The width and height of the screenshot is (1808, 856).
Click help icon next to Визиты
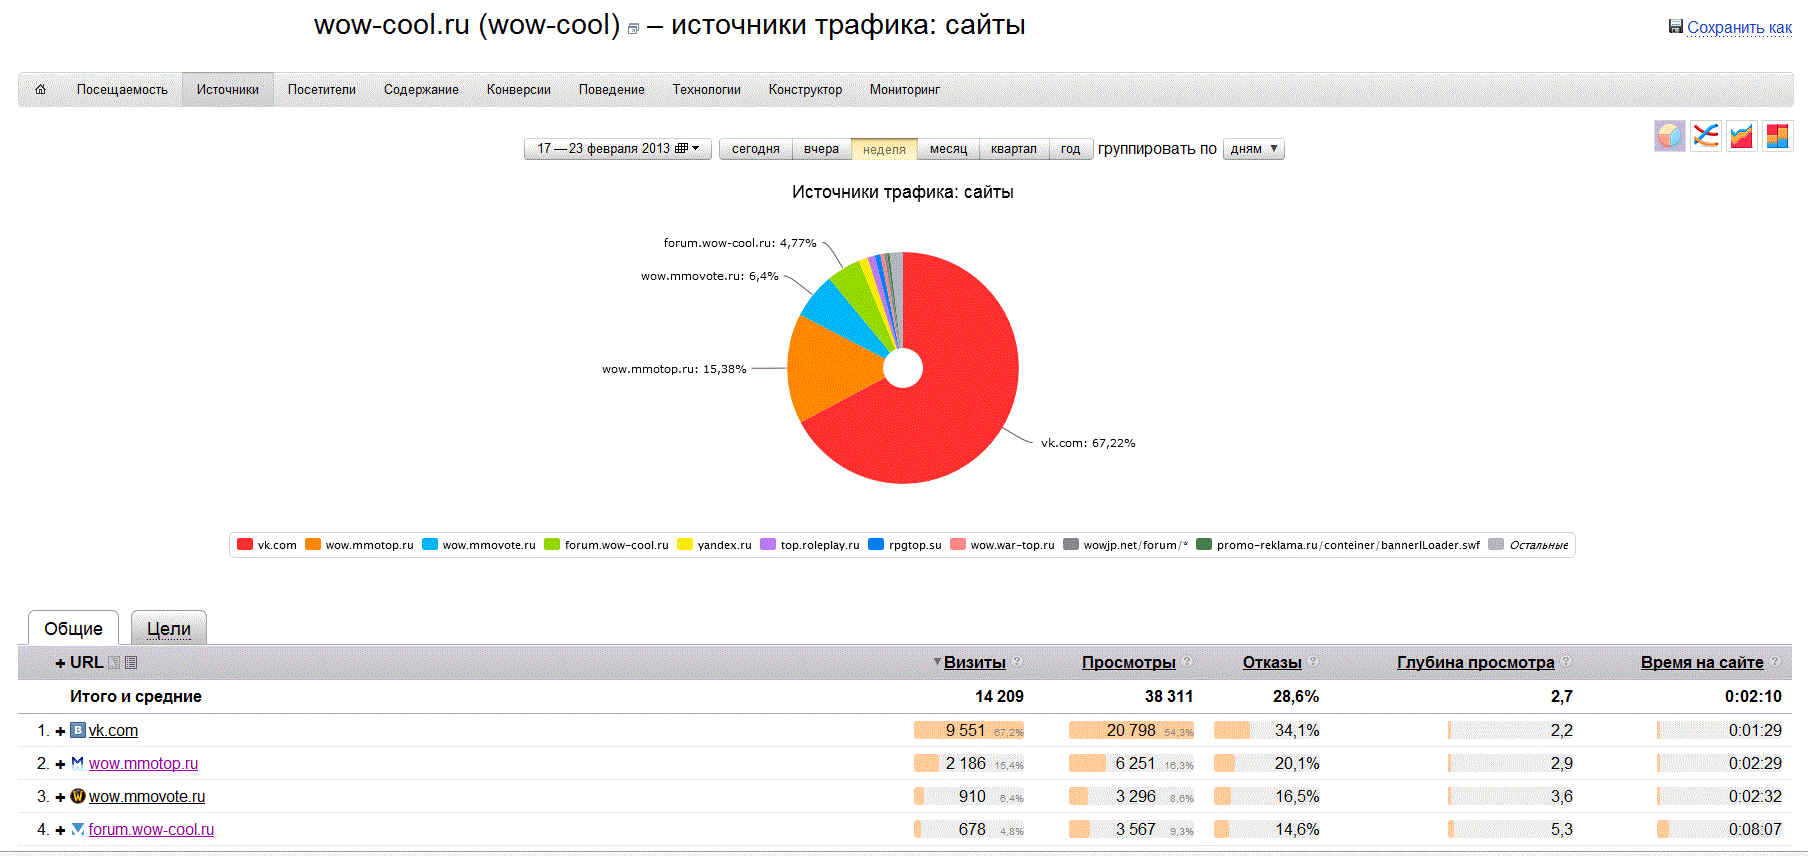point(1017,661)
